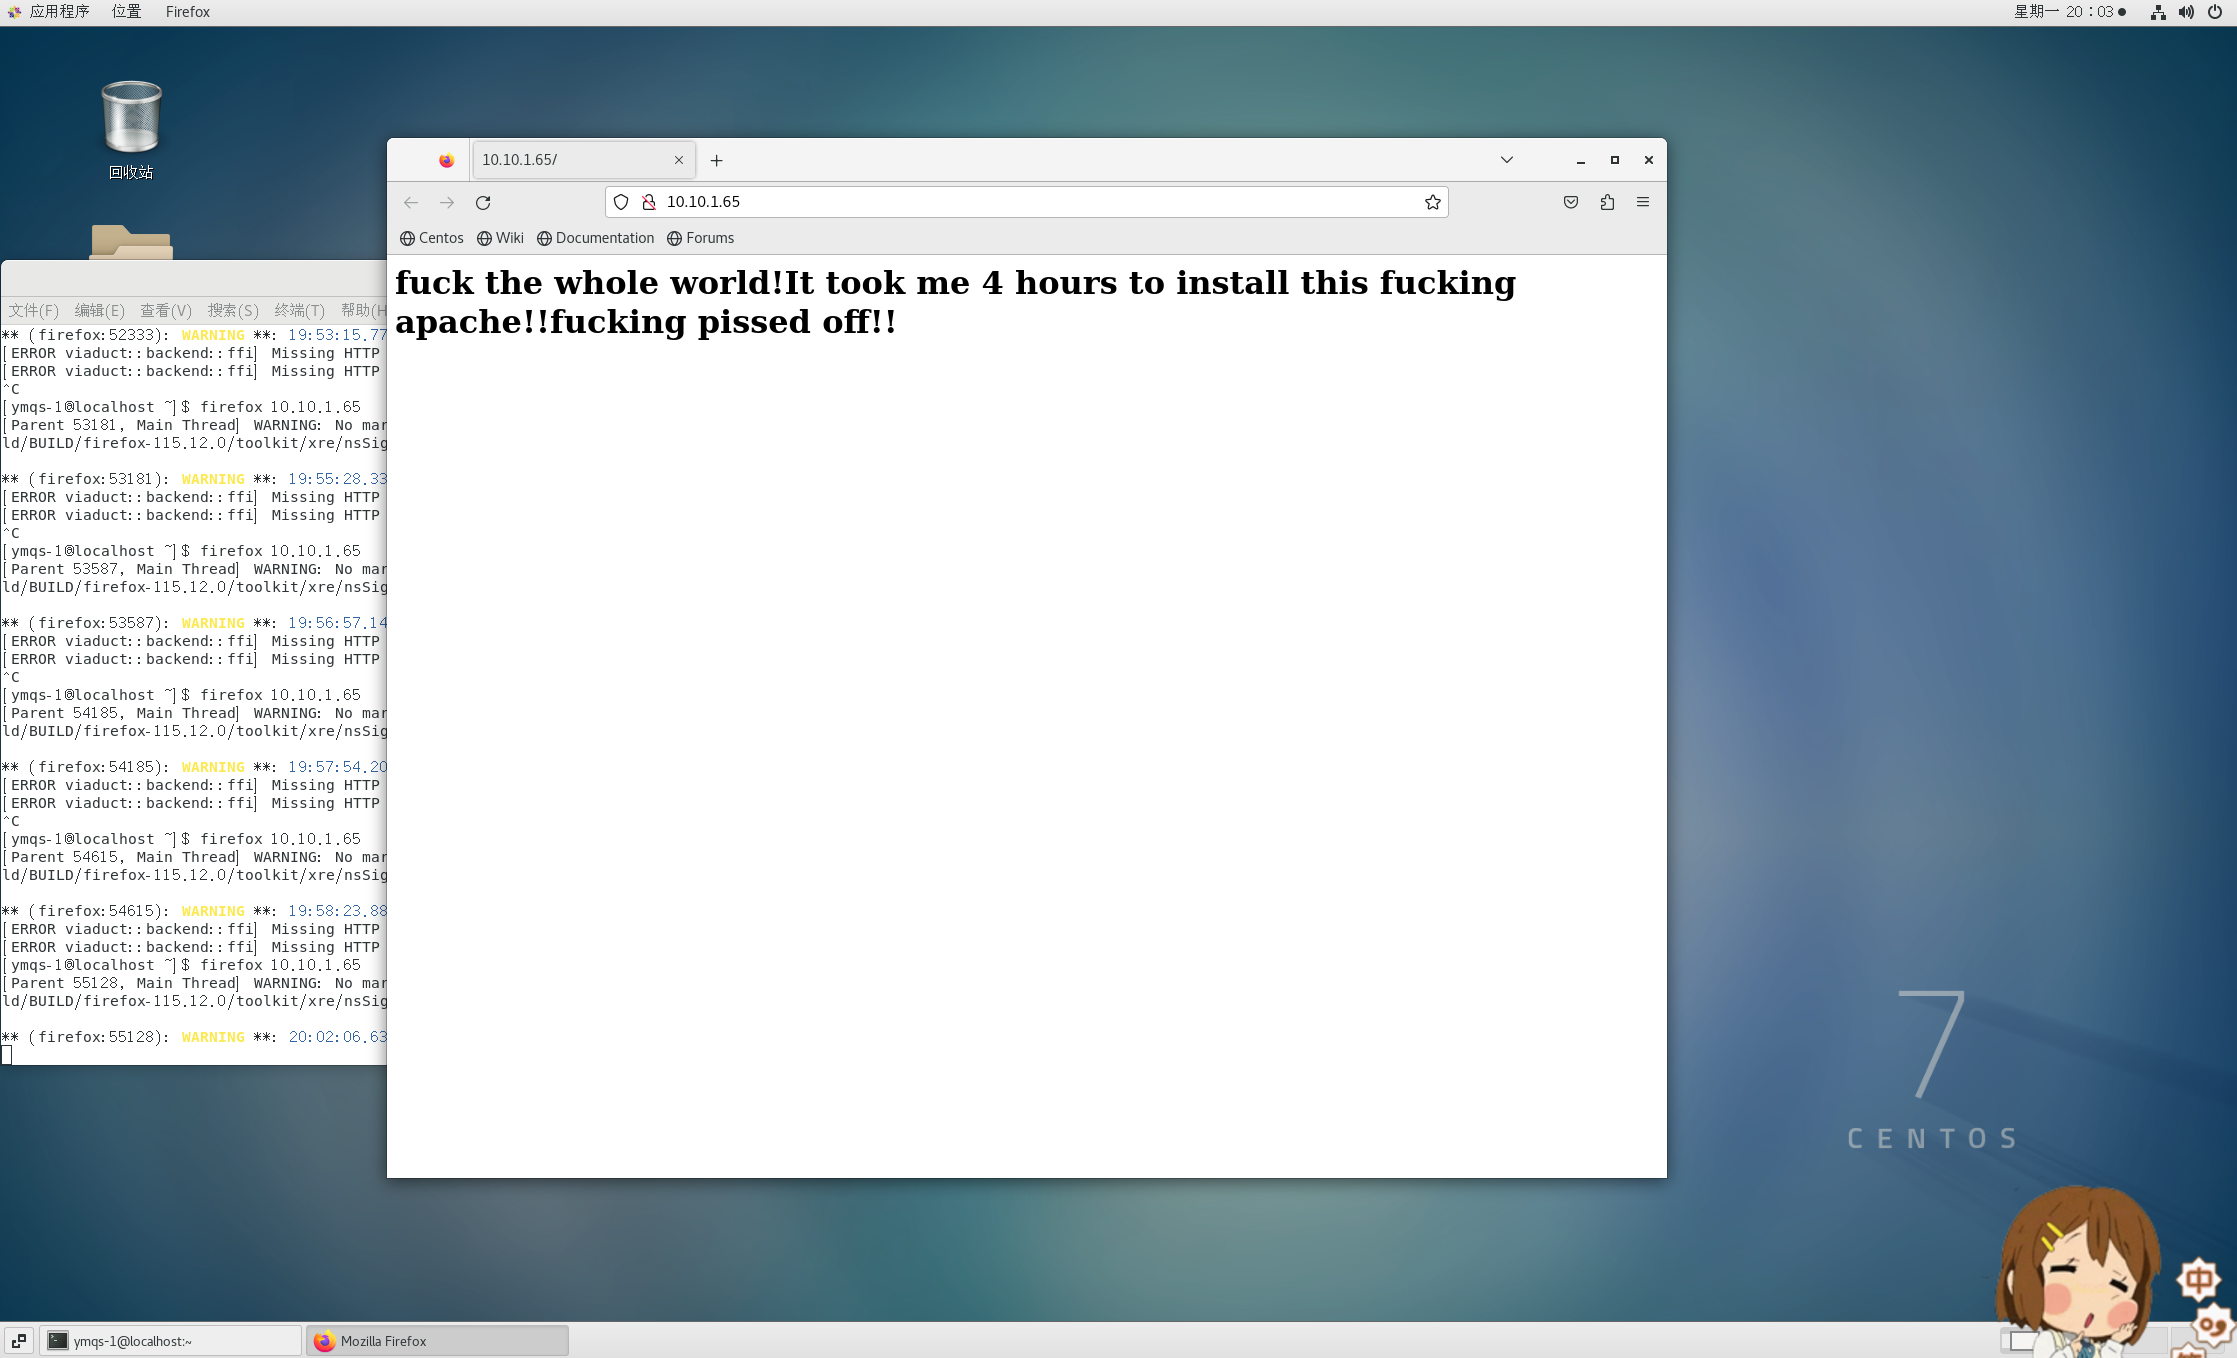Open the Extensions puzzle-piece icon
2237x1358 pixels.
[1607, 202]
